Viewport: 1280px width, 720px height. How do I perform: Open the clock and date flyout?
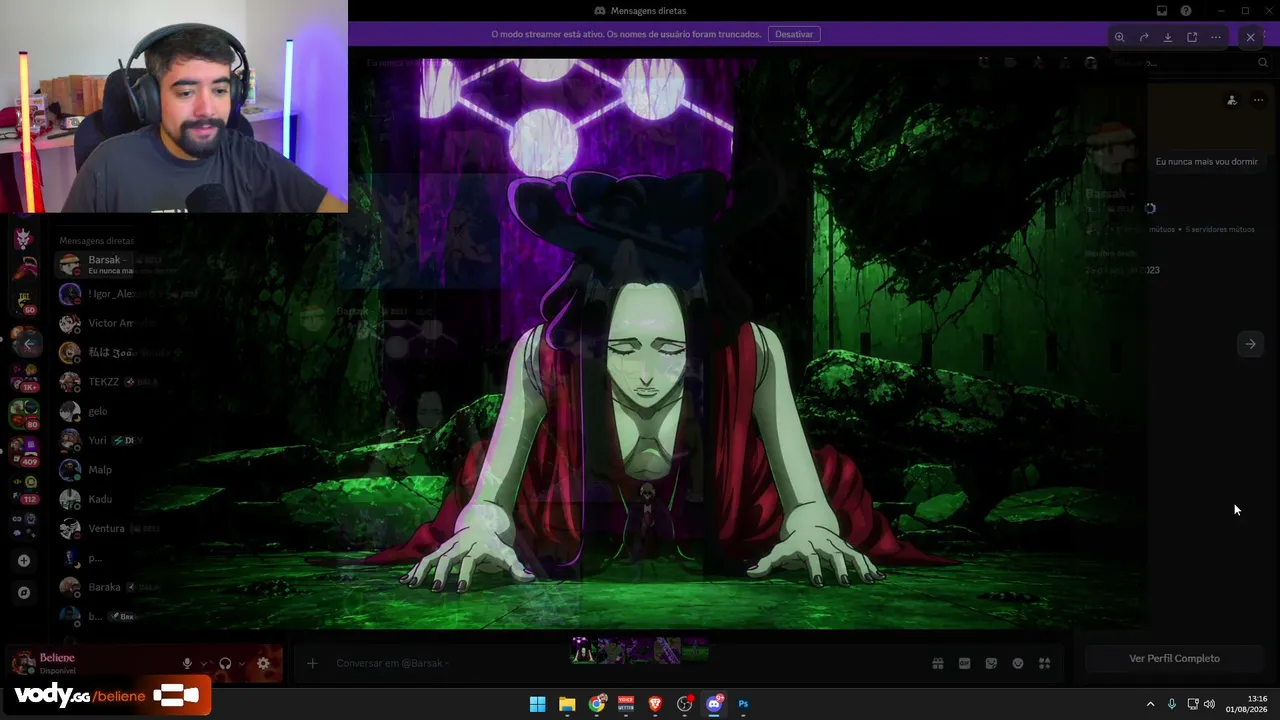tap(1249, 704)
